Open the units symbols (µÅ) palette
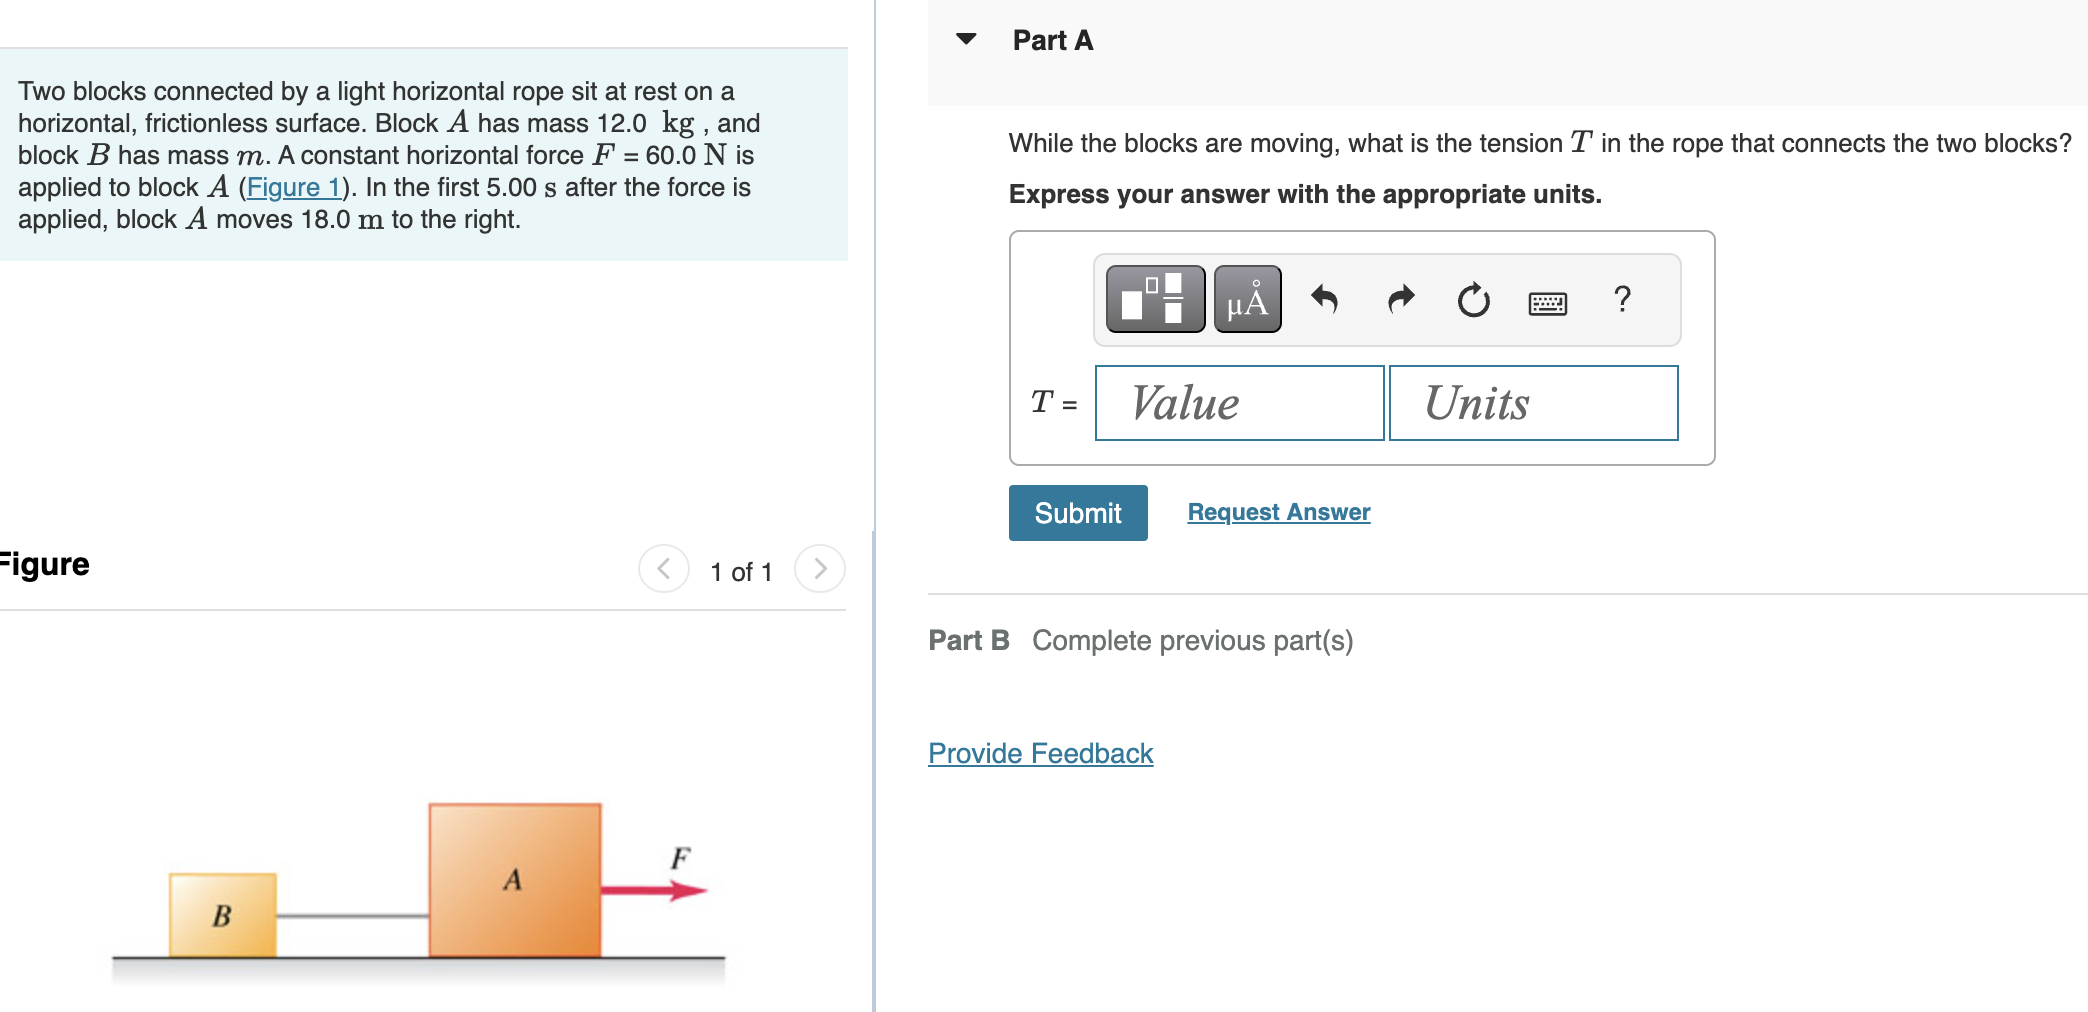This screenshot has width=2088, height=1012. pyautogui.click(x=1247, y=299)
